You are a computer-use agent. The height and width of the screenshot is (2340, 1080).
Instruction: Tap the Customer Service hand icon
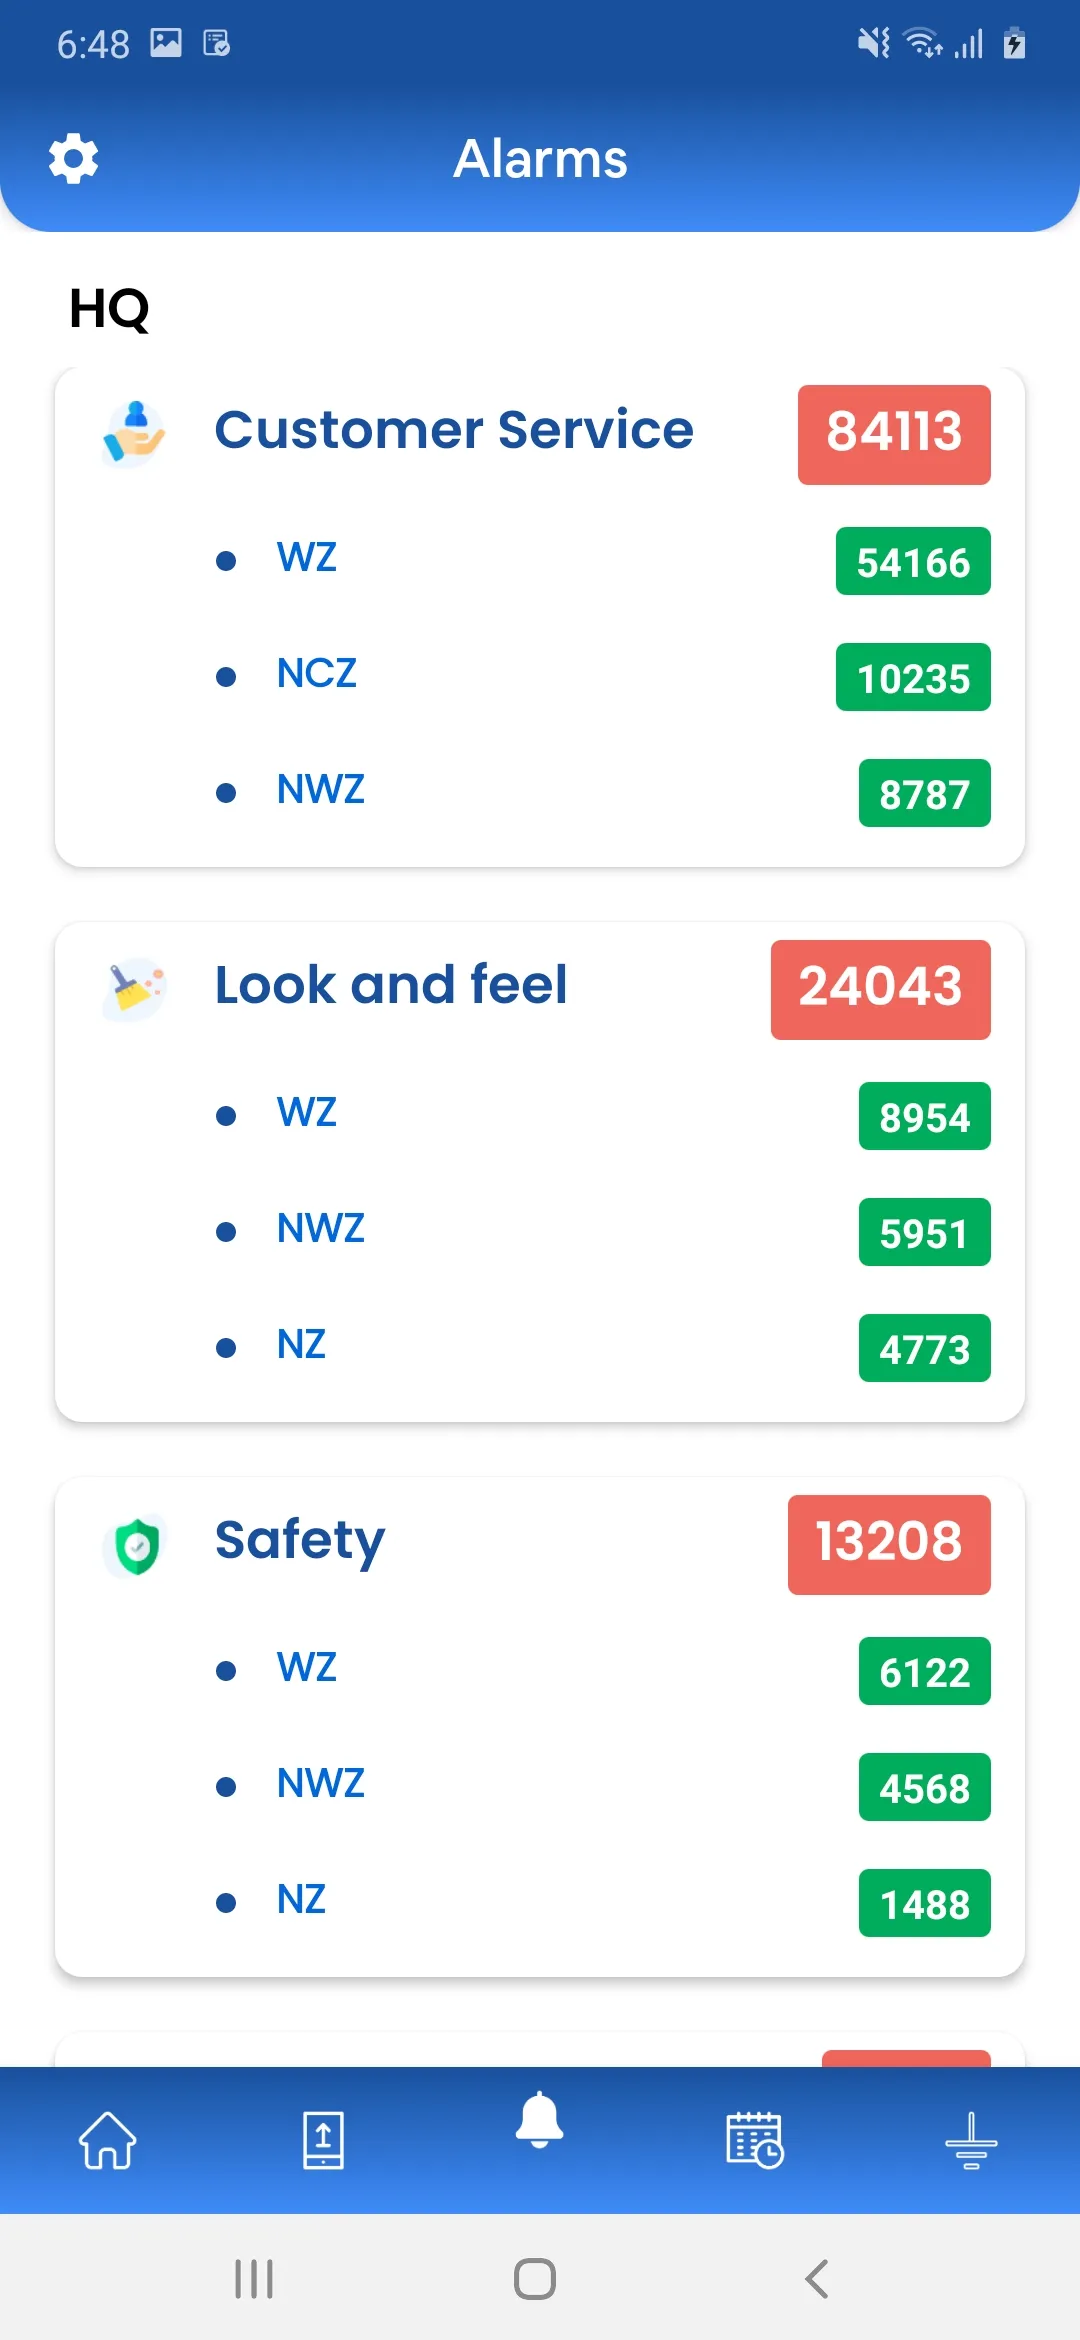pos(134,433)
